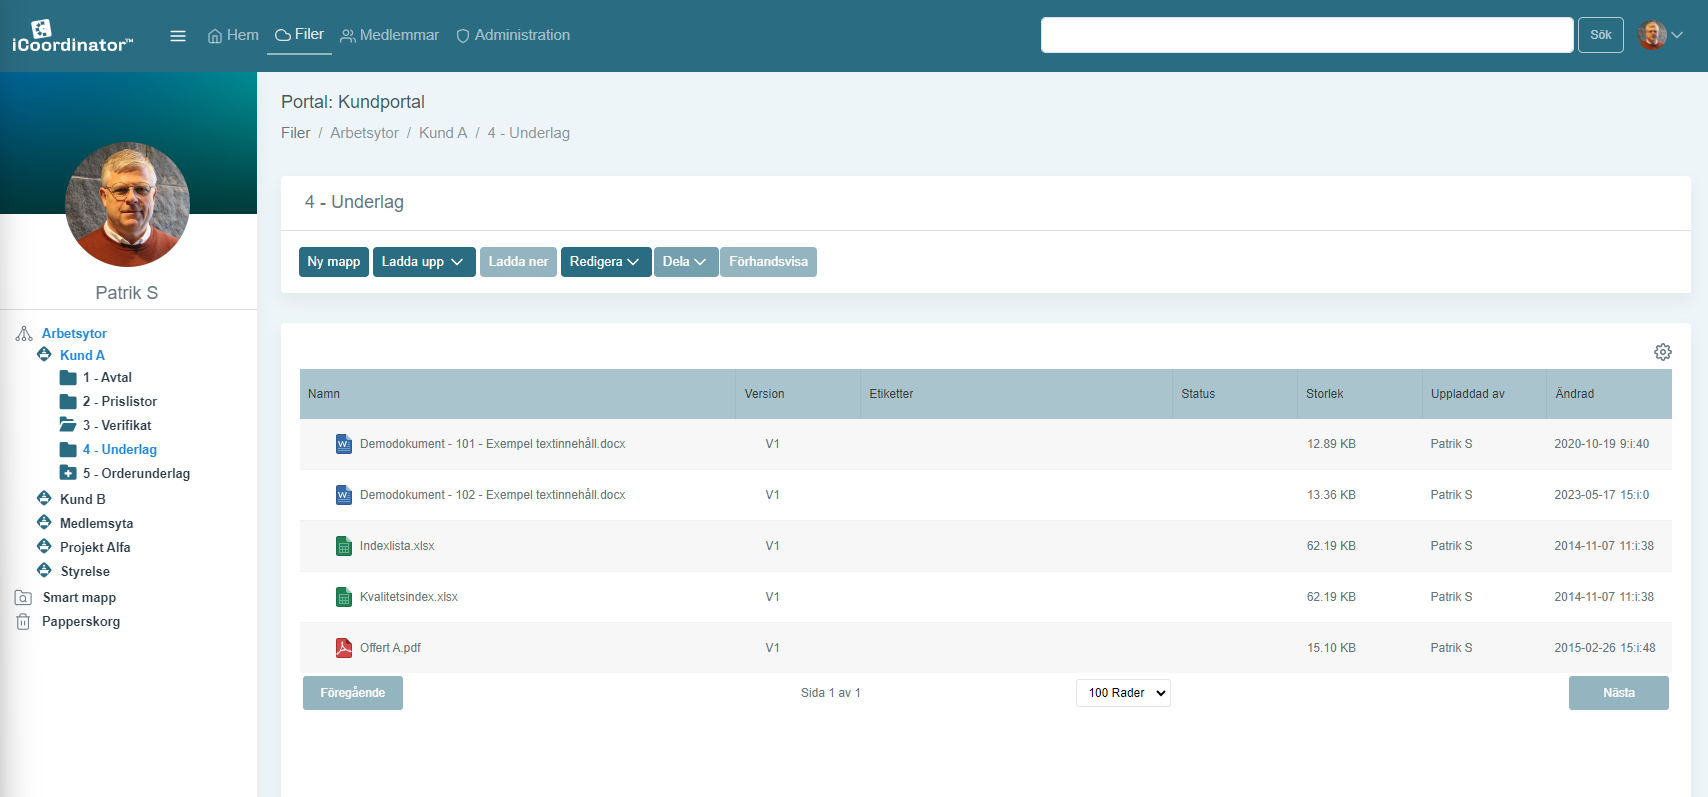Click the Ladda ner button
The width and height of the screenshot is (1708, 797).
[518, 262]
